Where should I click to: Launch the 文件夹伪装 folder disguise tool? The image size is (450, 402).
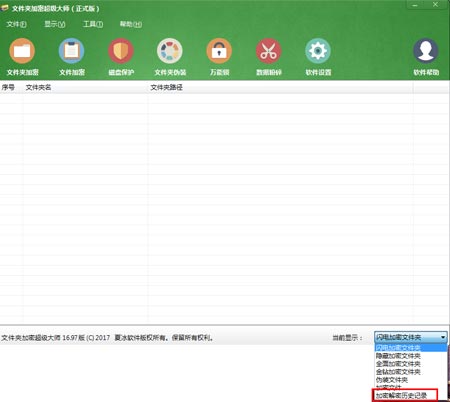(x=170, y=51)
